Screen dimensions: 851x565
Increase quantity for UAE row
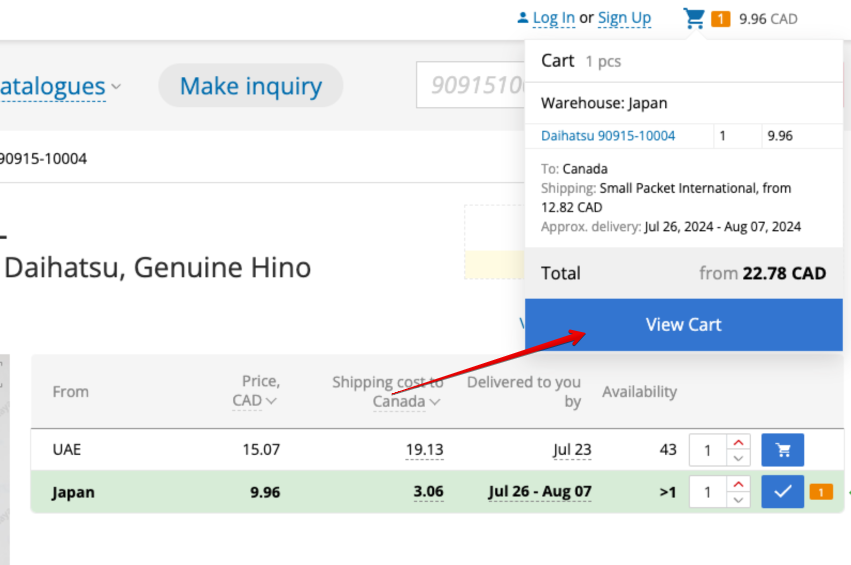738,443
